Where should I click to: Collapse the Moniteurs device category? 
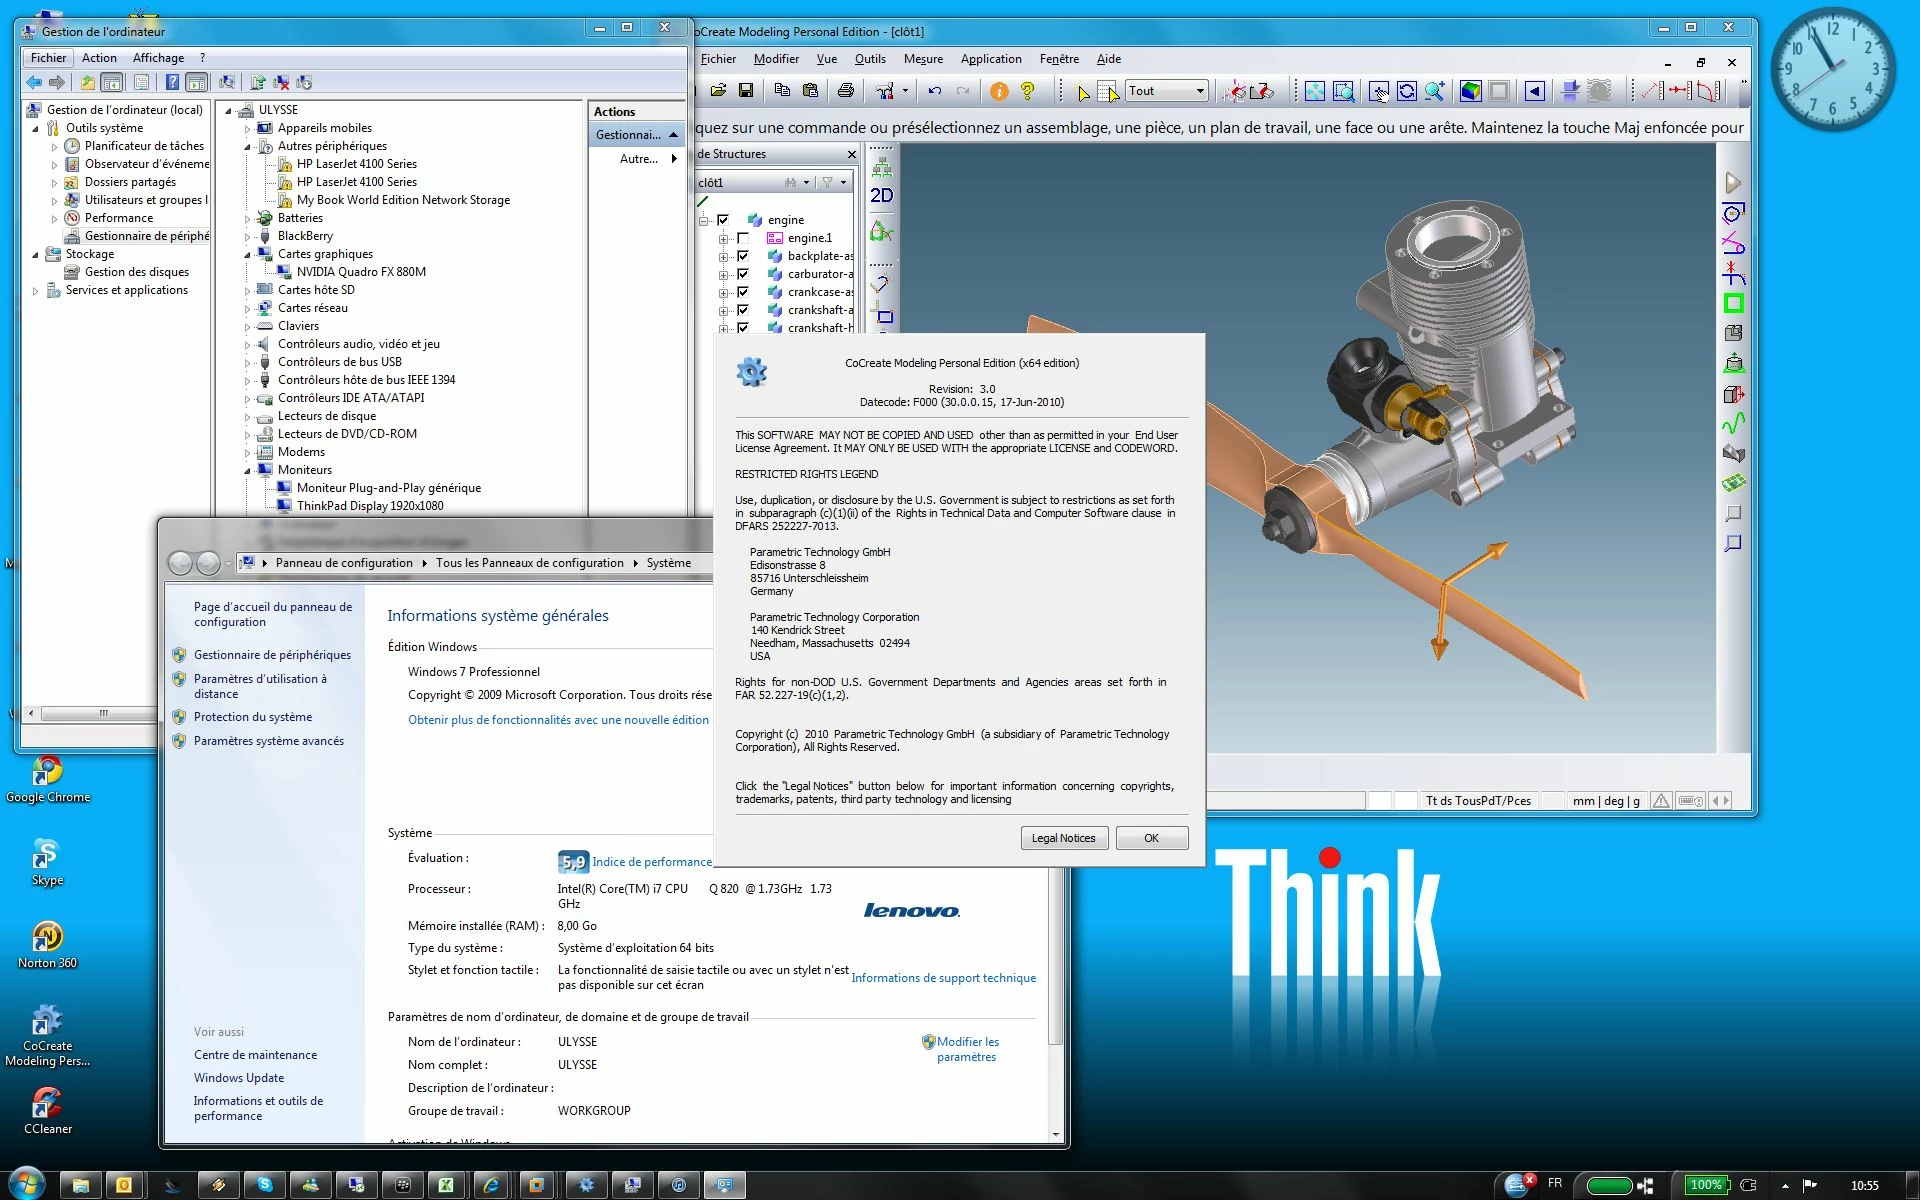[247, 470]
